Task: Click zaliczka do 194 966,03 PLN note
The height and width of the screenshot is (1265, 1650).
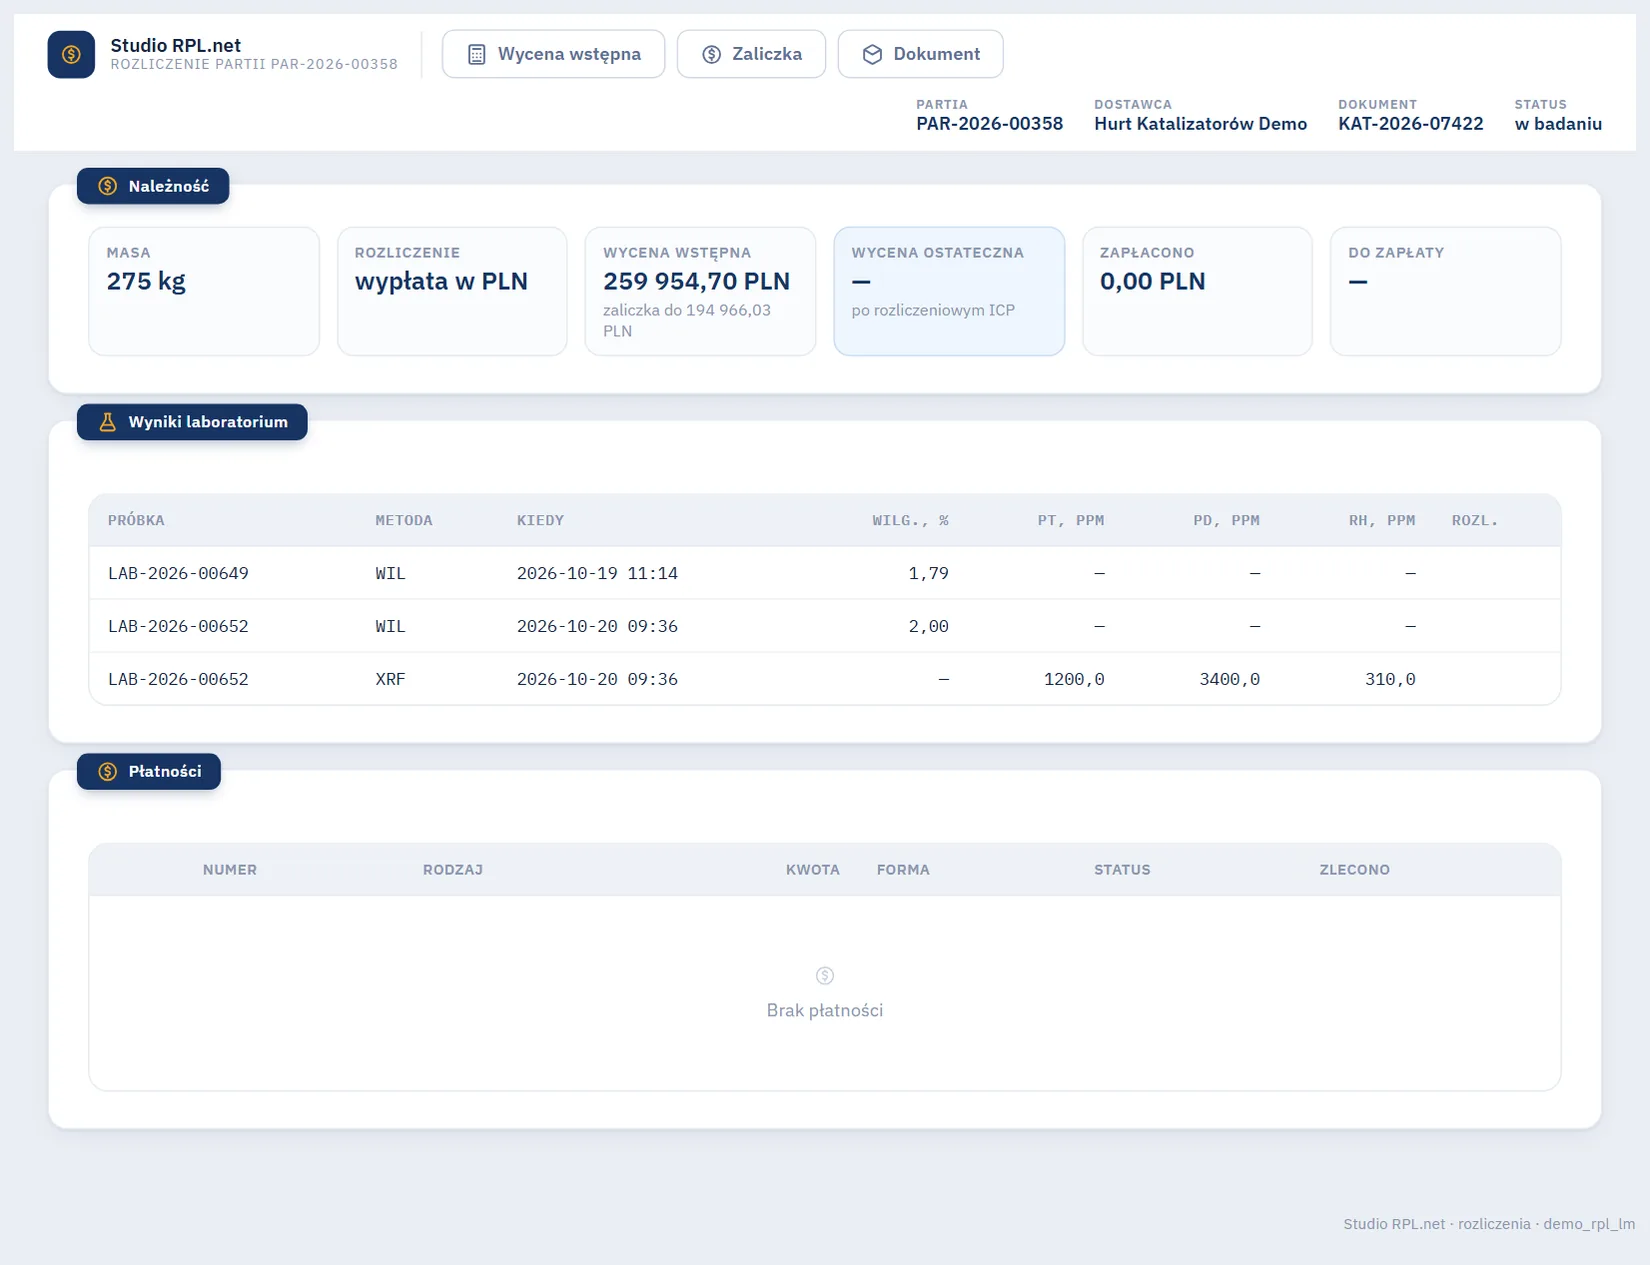Action: pyautogui.click(x=687, y=320)
